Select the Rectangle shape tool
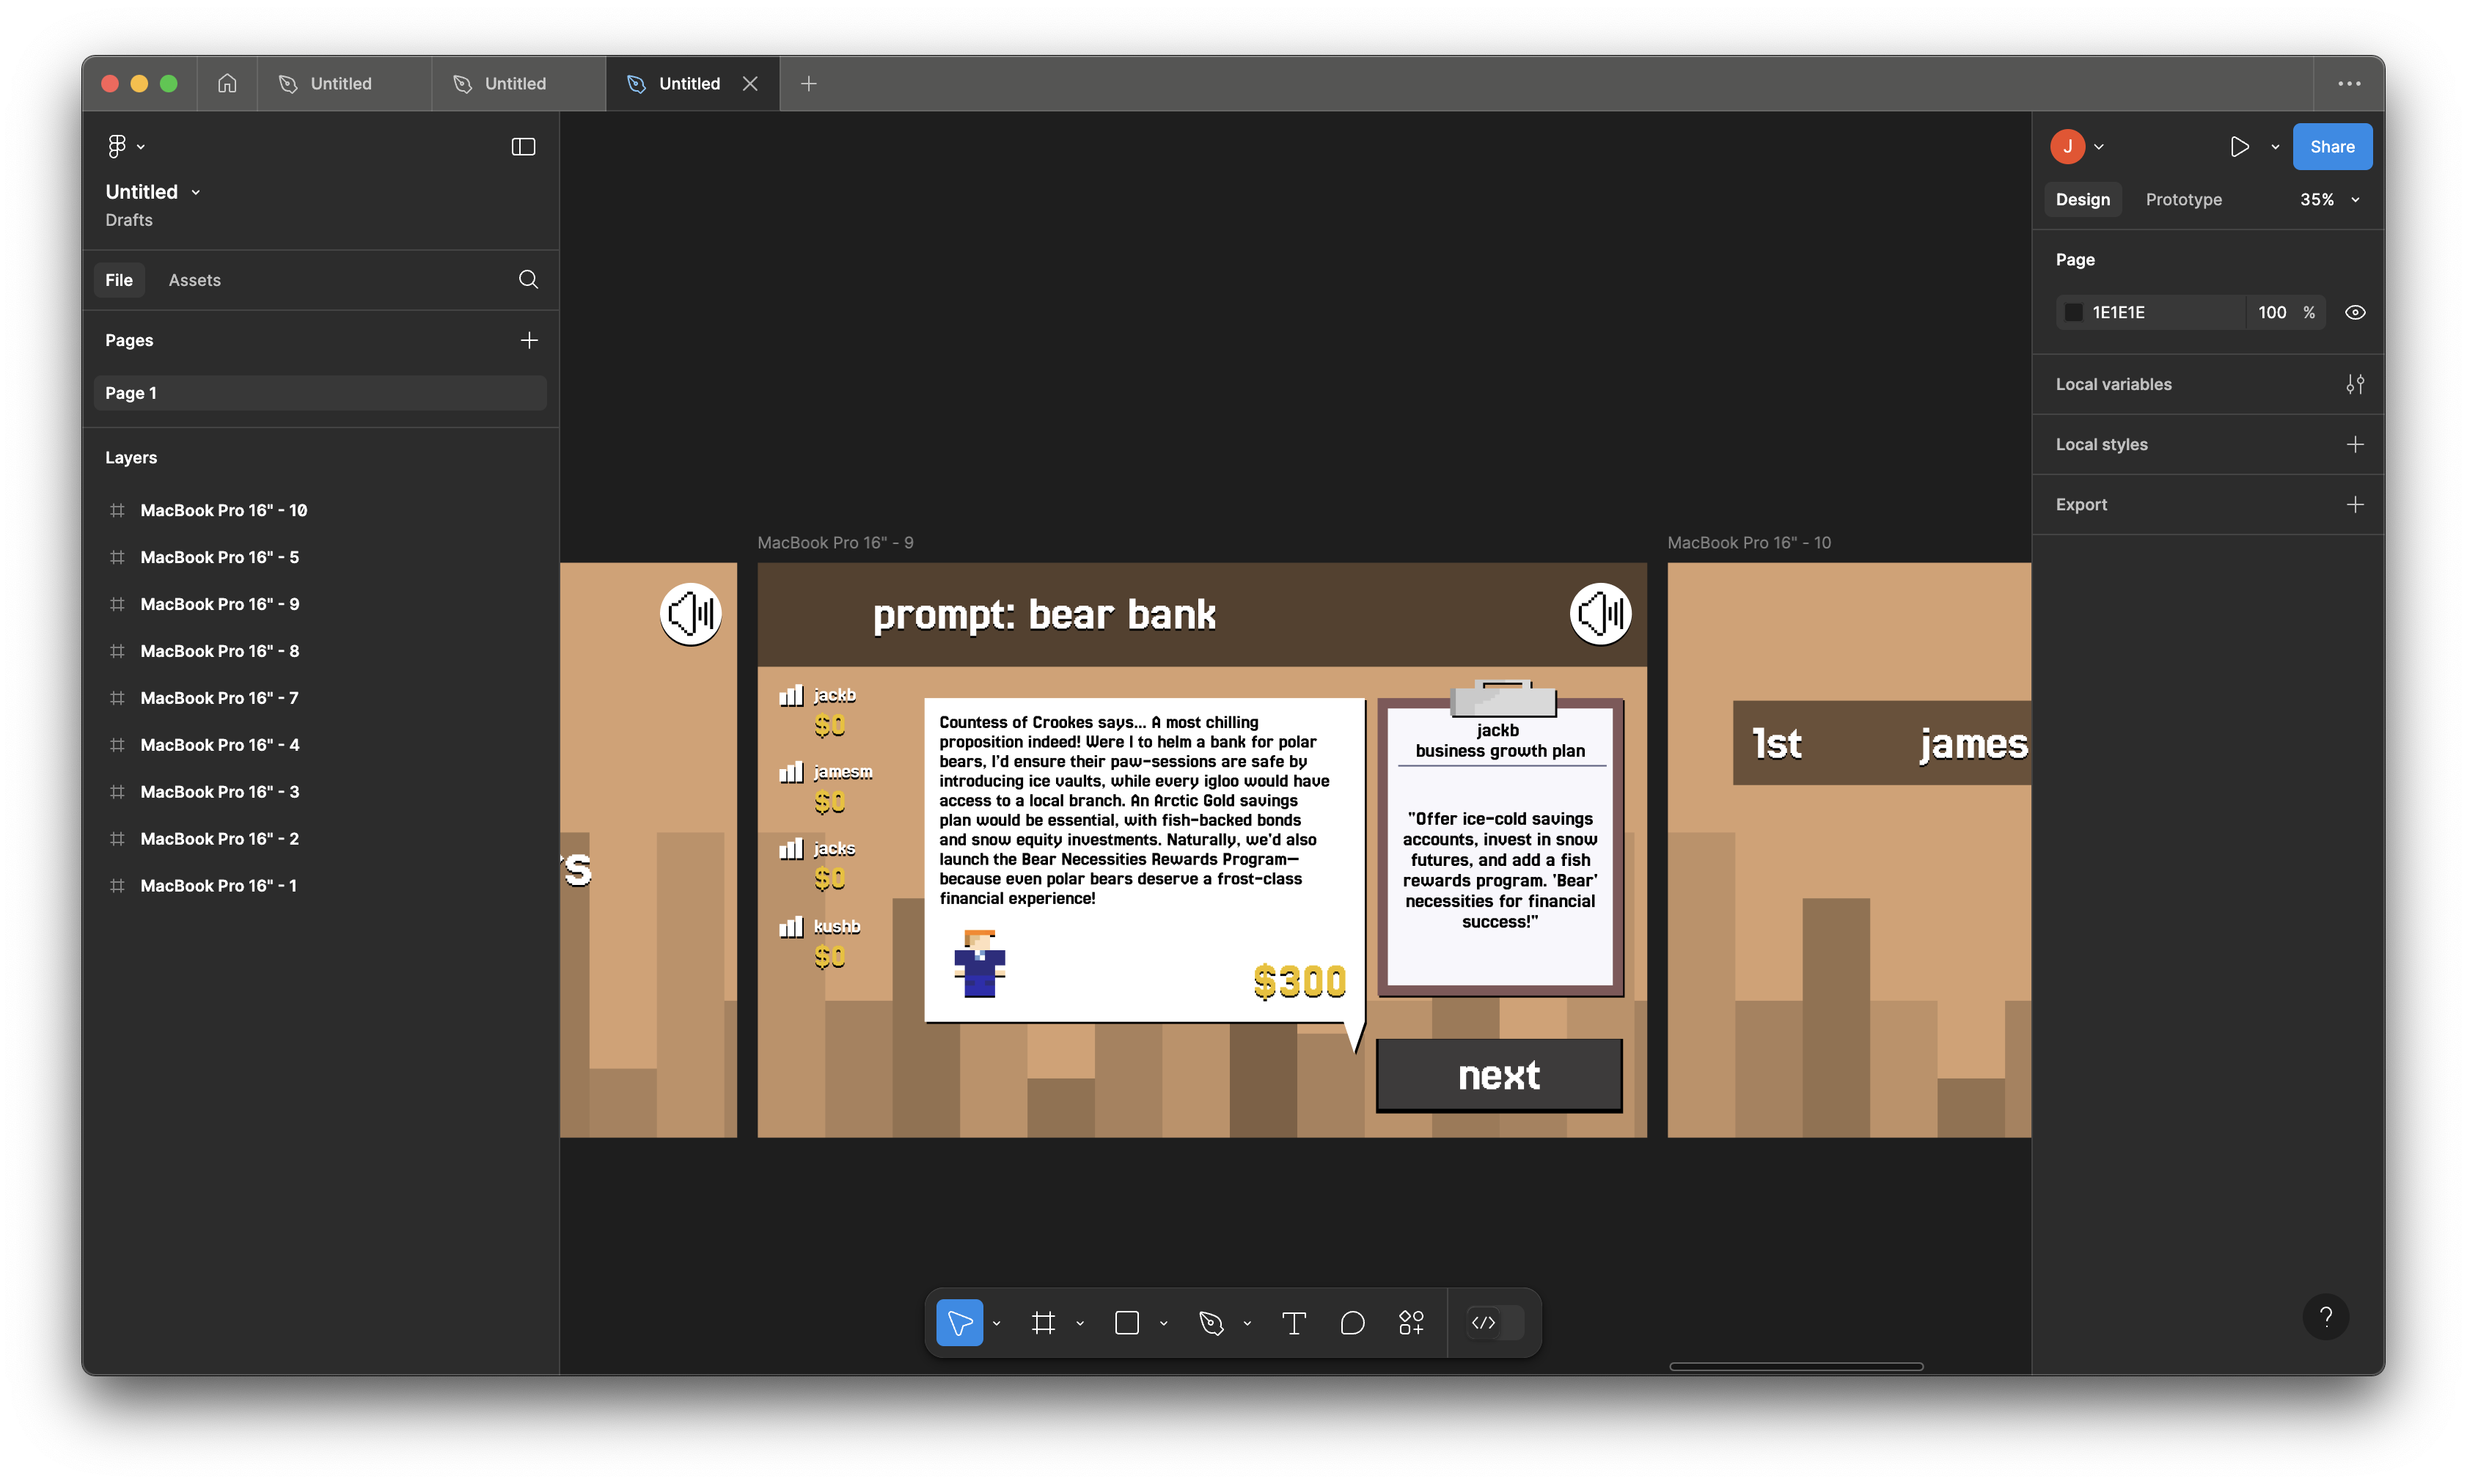This screenshot has height=1484, width=2467. click(1127, 1323)
